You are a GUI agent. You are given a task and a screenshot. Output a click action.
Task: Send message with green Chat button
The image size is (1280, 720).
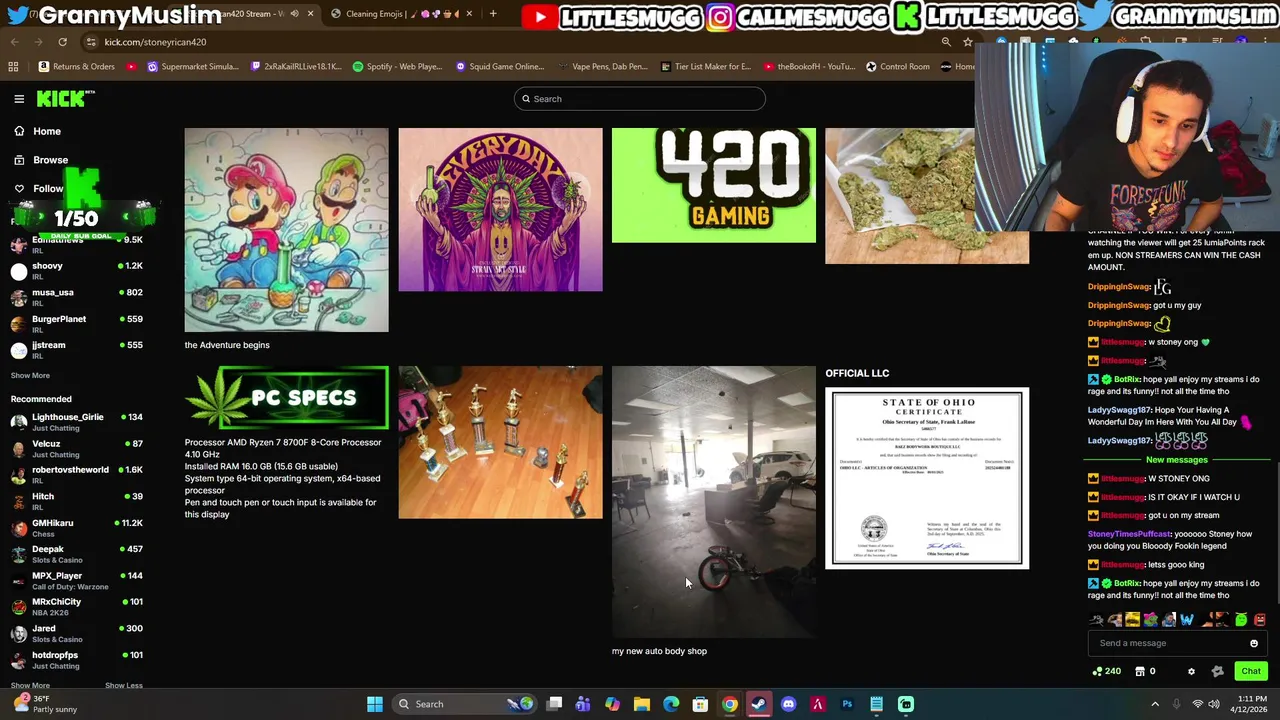[x=1251, y=671]
